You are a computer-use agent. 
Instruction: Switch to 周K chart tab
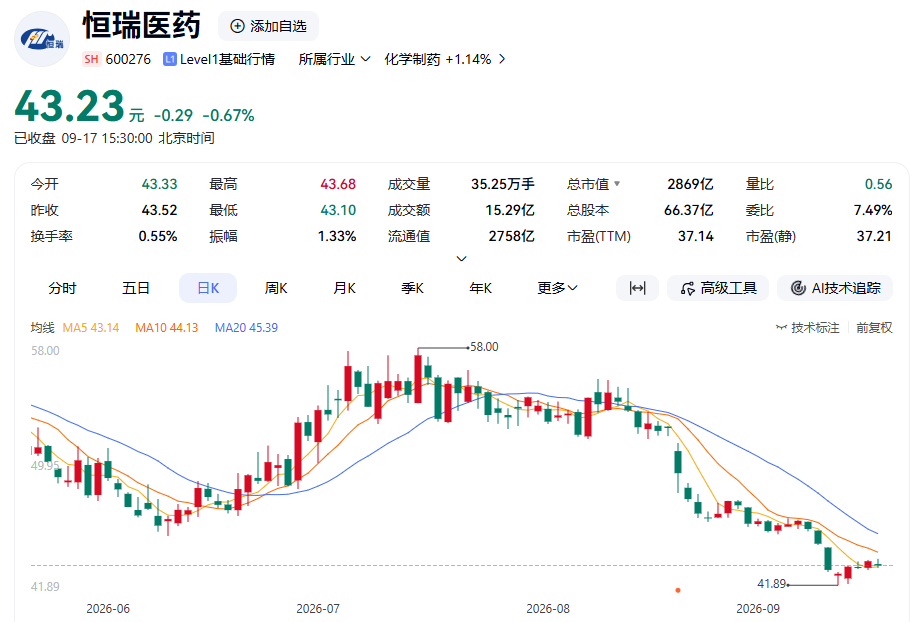pyautogui.click(x=276, y=288)
